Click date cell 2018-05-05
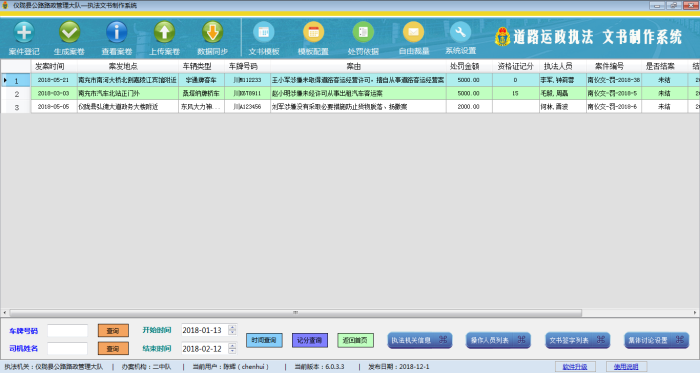Screen dimensions: 700x373 (54, 107)
